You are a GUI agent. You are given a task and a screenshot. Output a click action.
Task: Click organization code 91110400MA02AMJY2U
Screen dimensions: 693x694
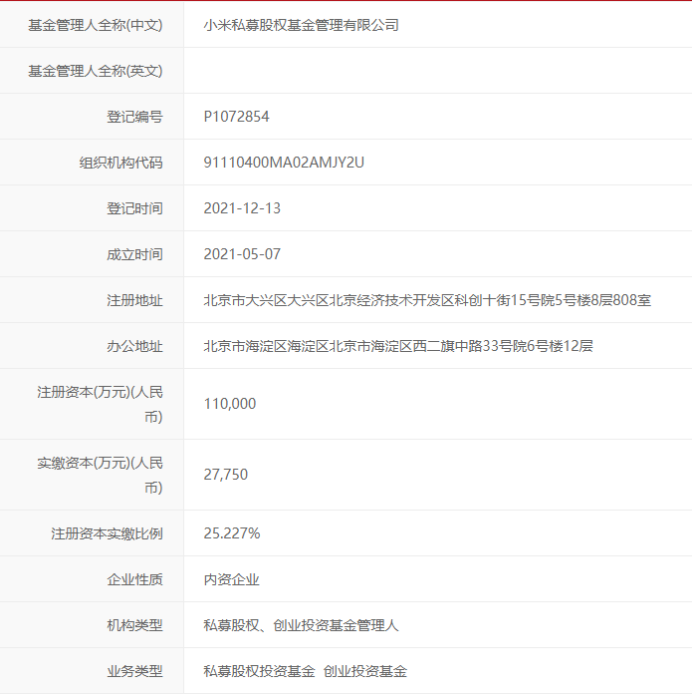pos(283,162)
